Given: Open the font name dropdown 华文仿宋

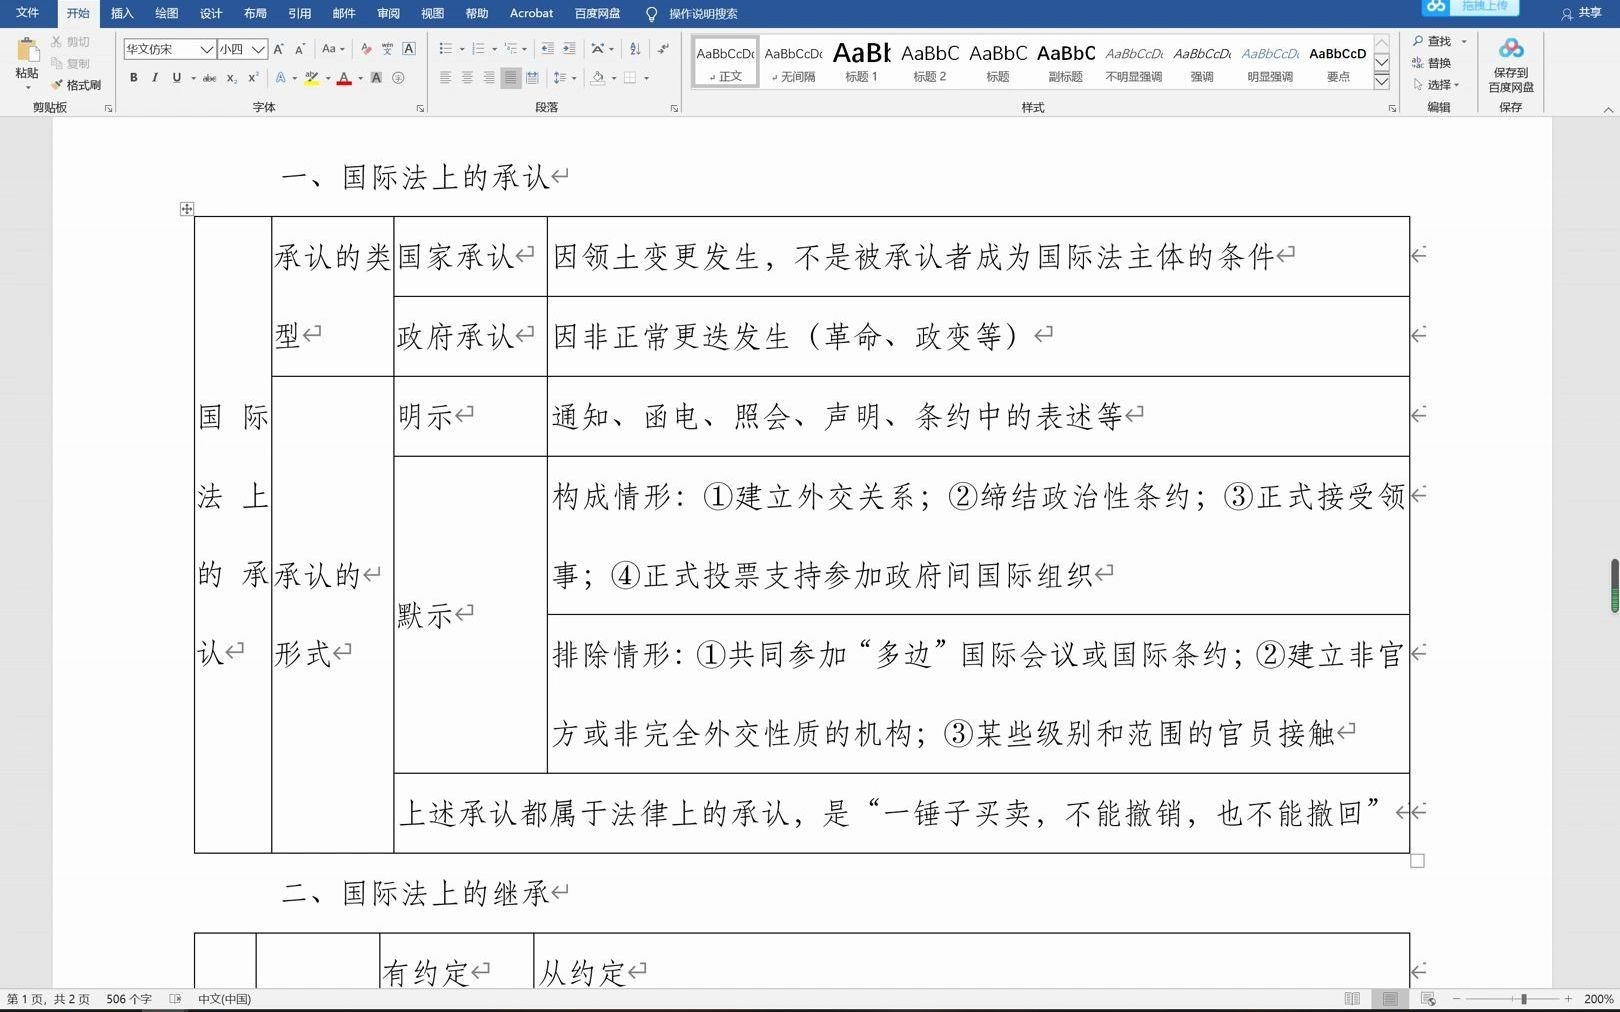Looking at the screenshot, I should click(206, 49).
